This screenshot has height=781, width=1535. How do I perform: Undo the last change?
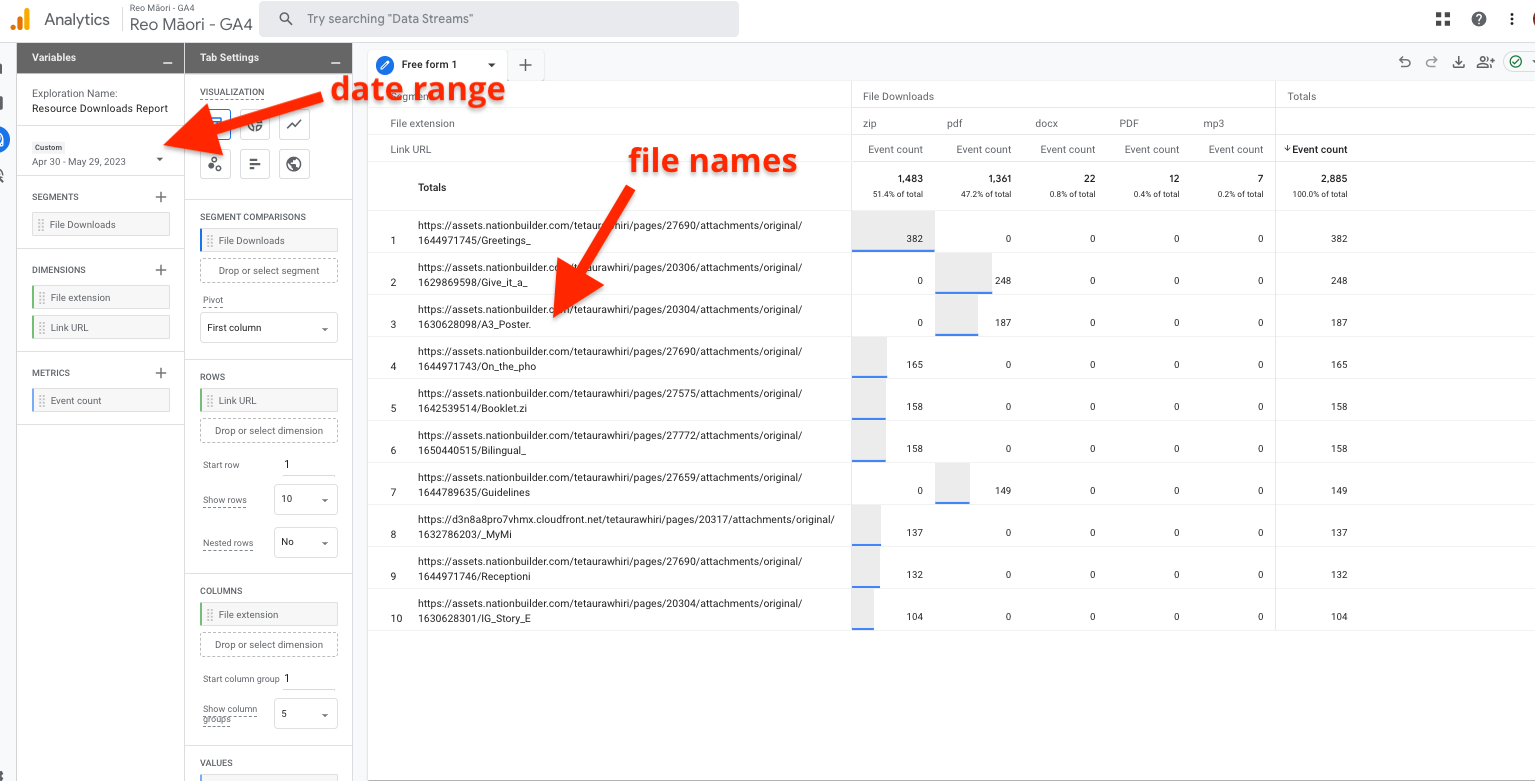point(1405,62)
